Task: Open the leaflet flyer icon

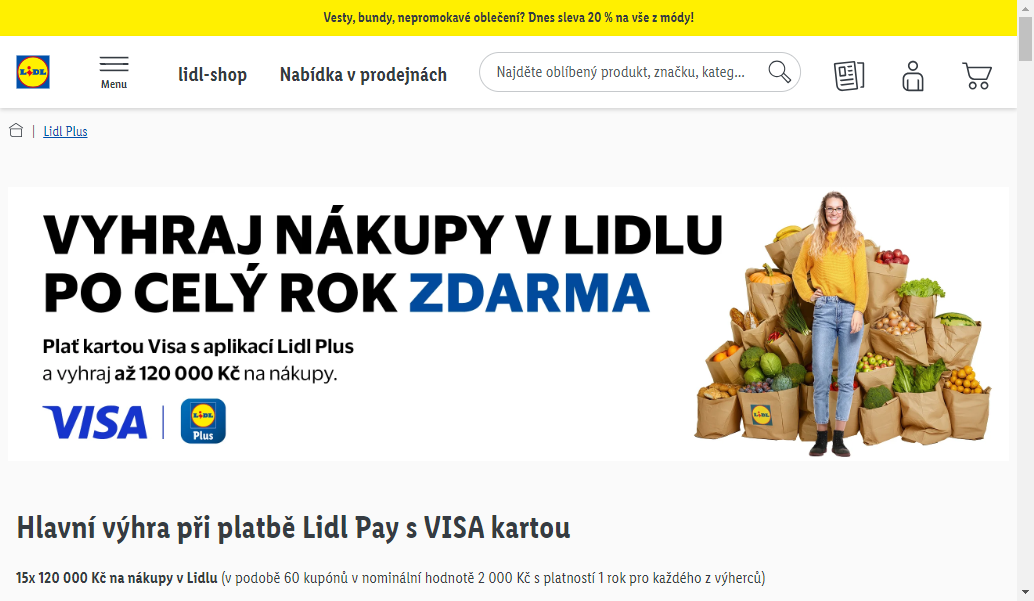Action: click(x=849, y=75)
